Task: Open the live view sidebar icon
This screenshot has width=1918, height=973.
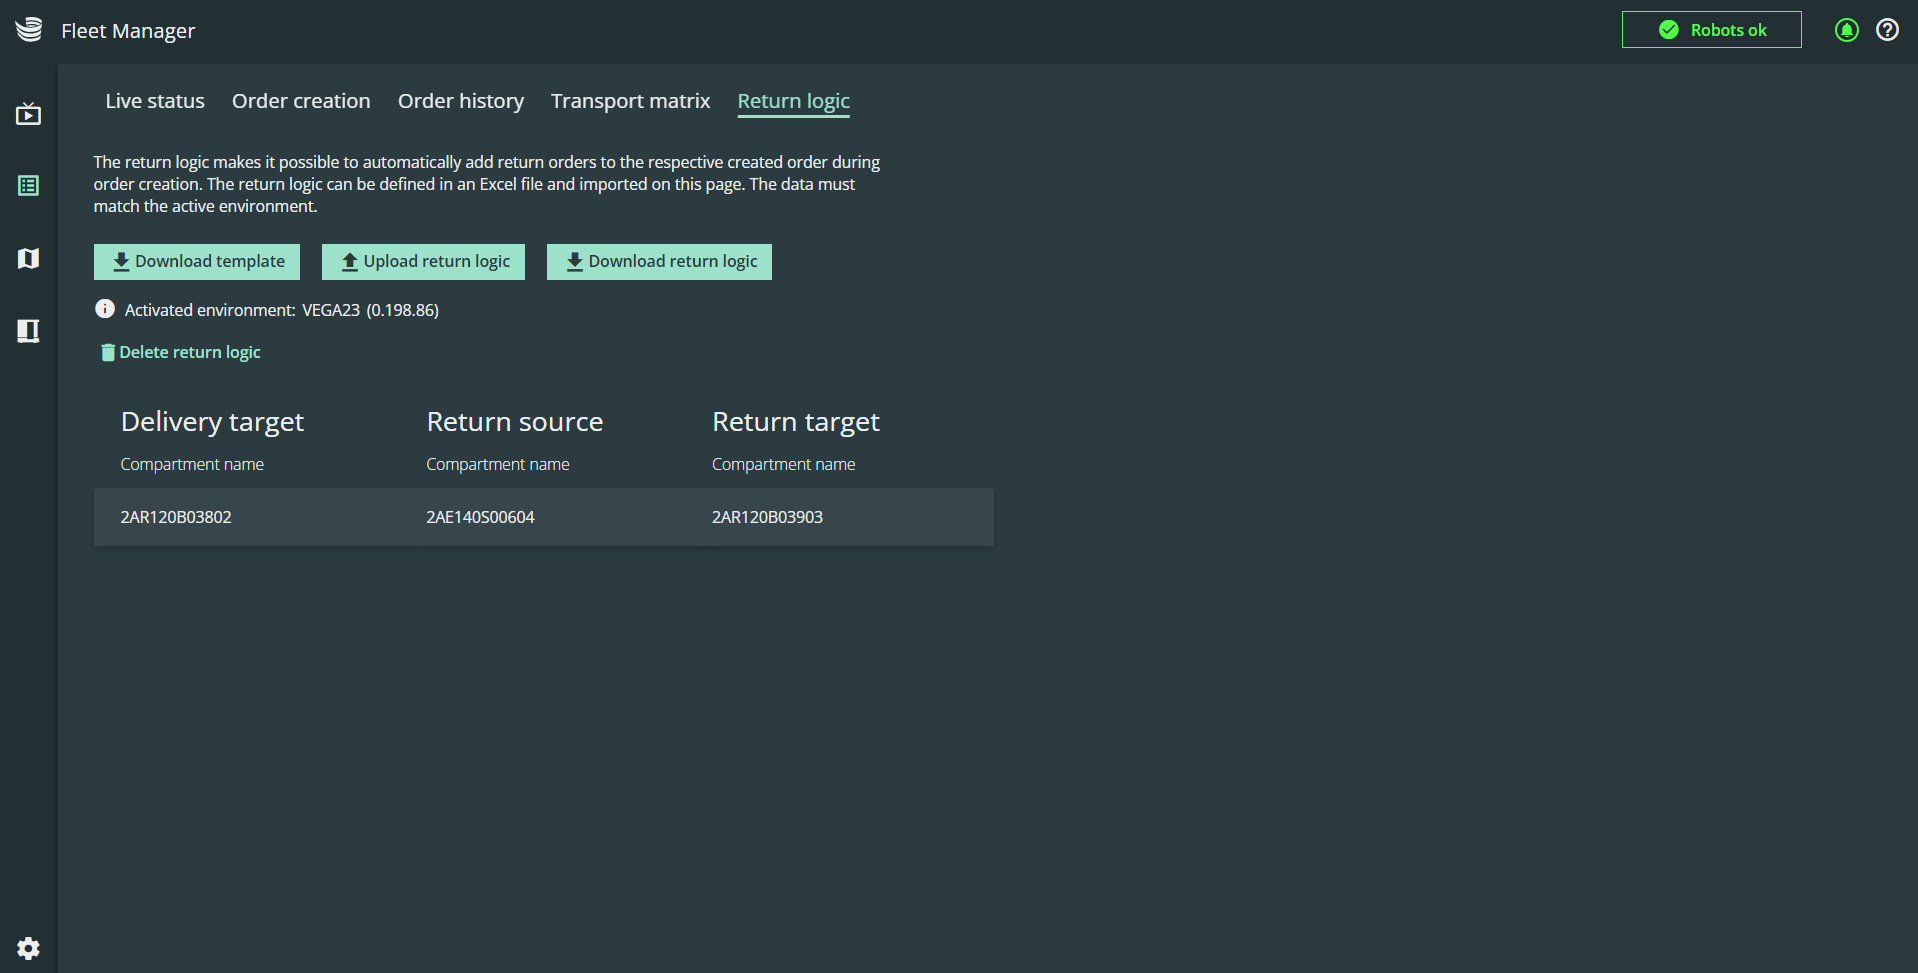Action: pos(28,114)
